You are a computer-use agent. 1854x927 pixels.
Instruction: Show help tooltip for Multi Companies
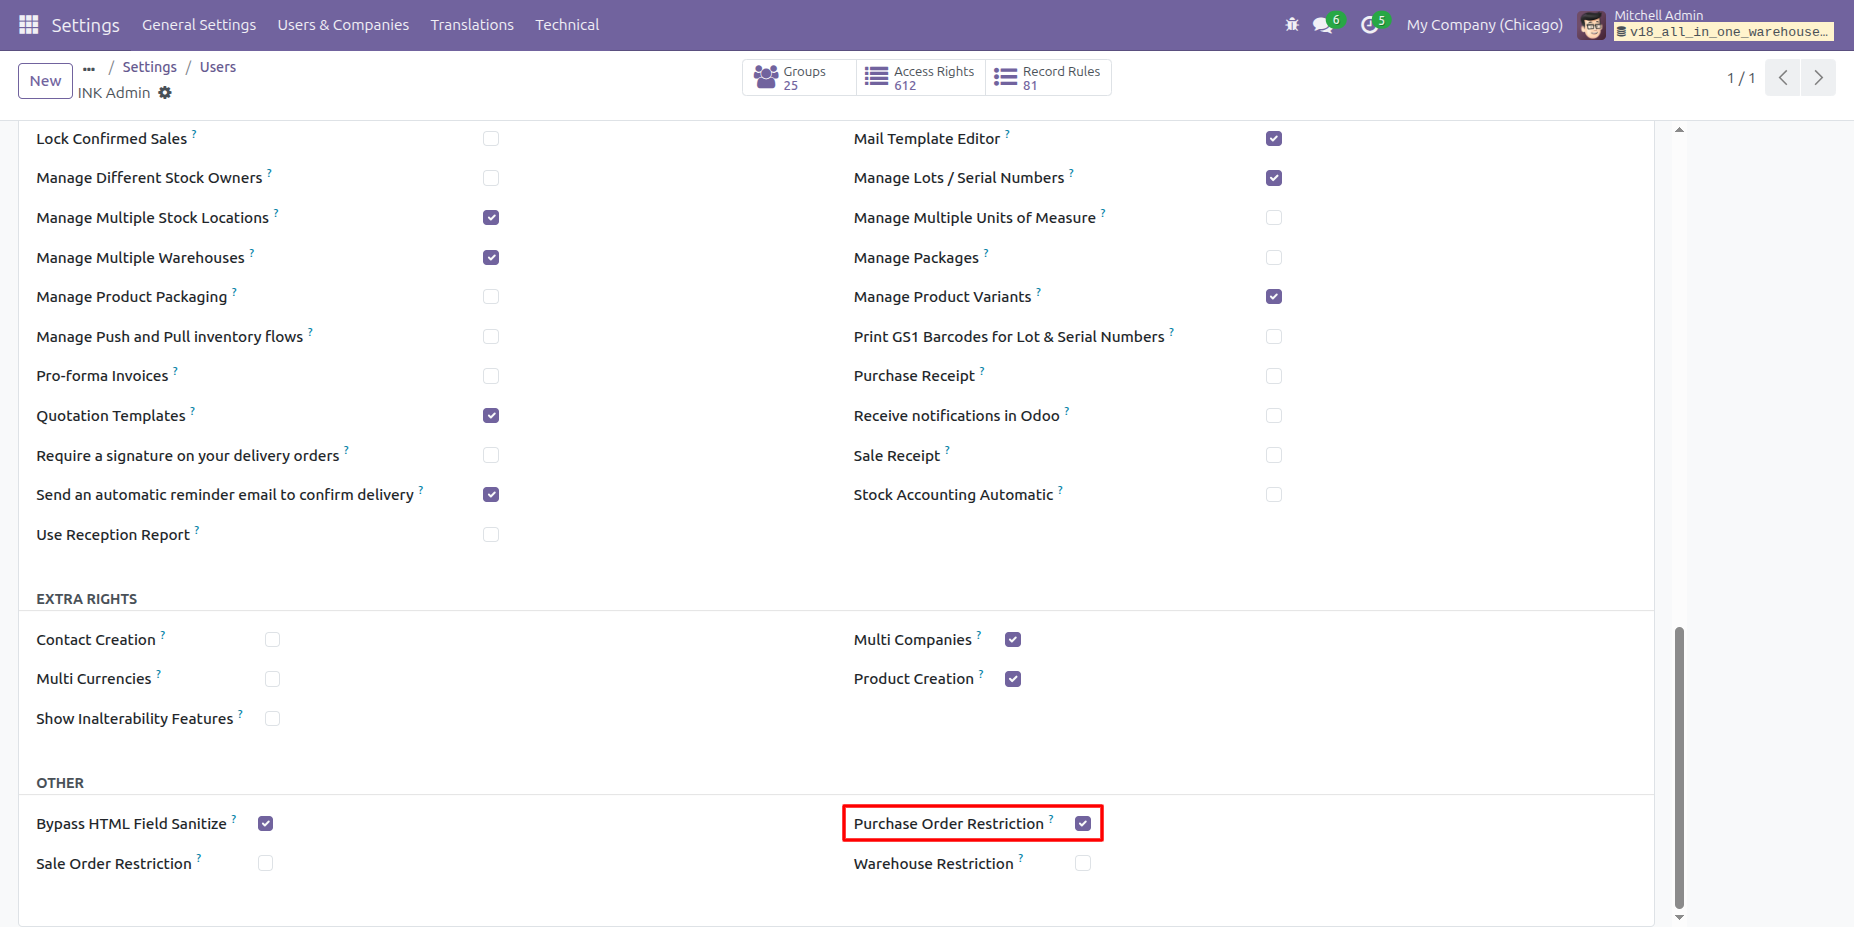[x=979, y=634]
